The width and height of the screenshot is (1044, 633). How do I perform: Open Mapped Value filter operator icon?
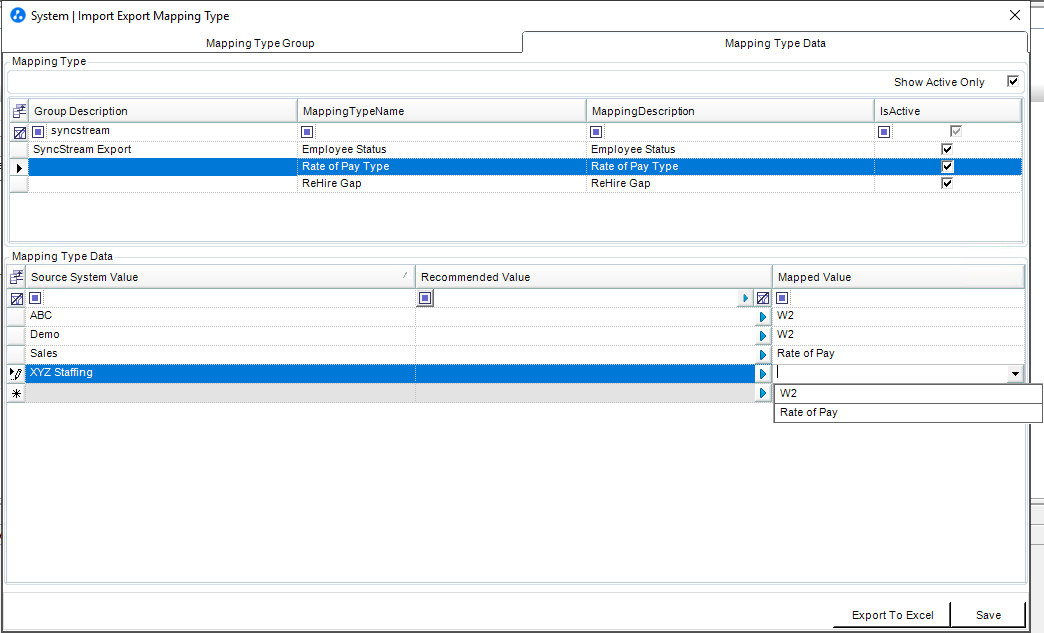tap(782, 298)
